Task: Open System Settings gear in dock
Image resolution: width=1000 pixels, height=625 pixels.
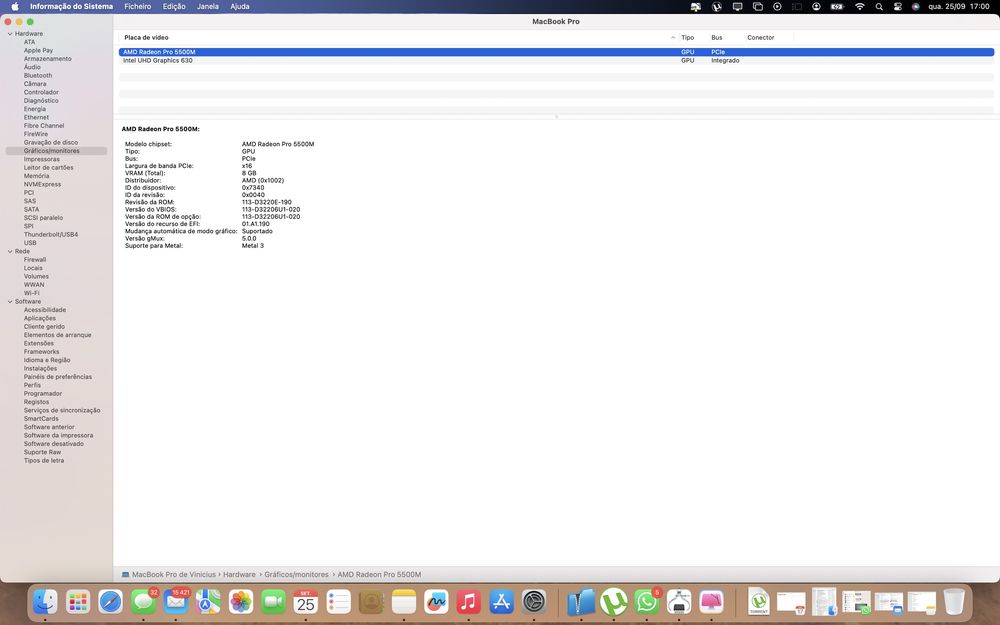Action: 534,601
